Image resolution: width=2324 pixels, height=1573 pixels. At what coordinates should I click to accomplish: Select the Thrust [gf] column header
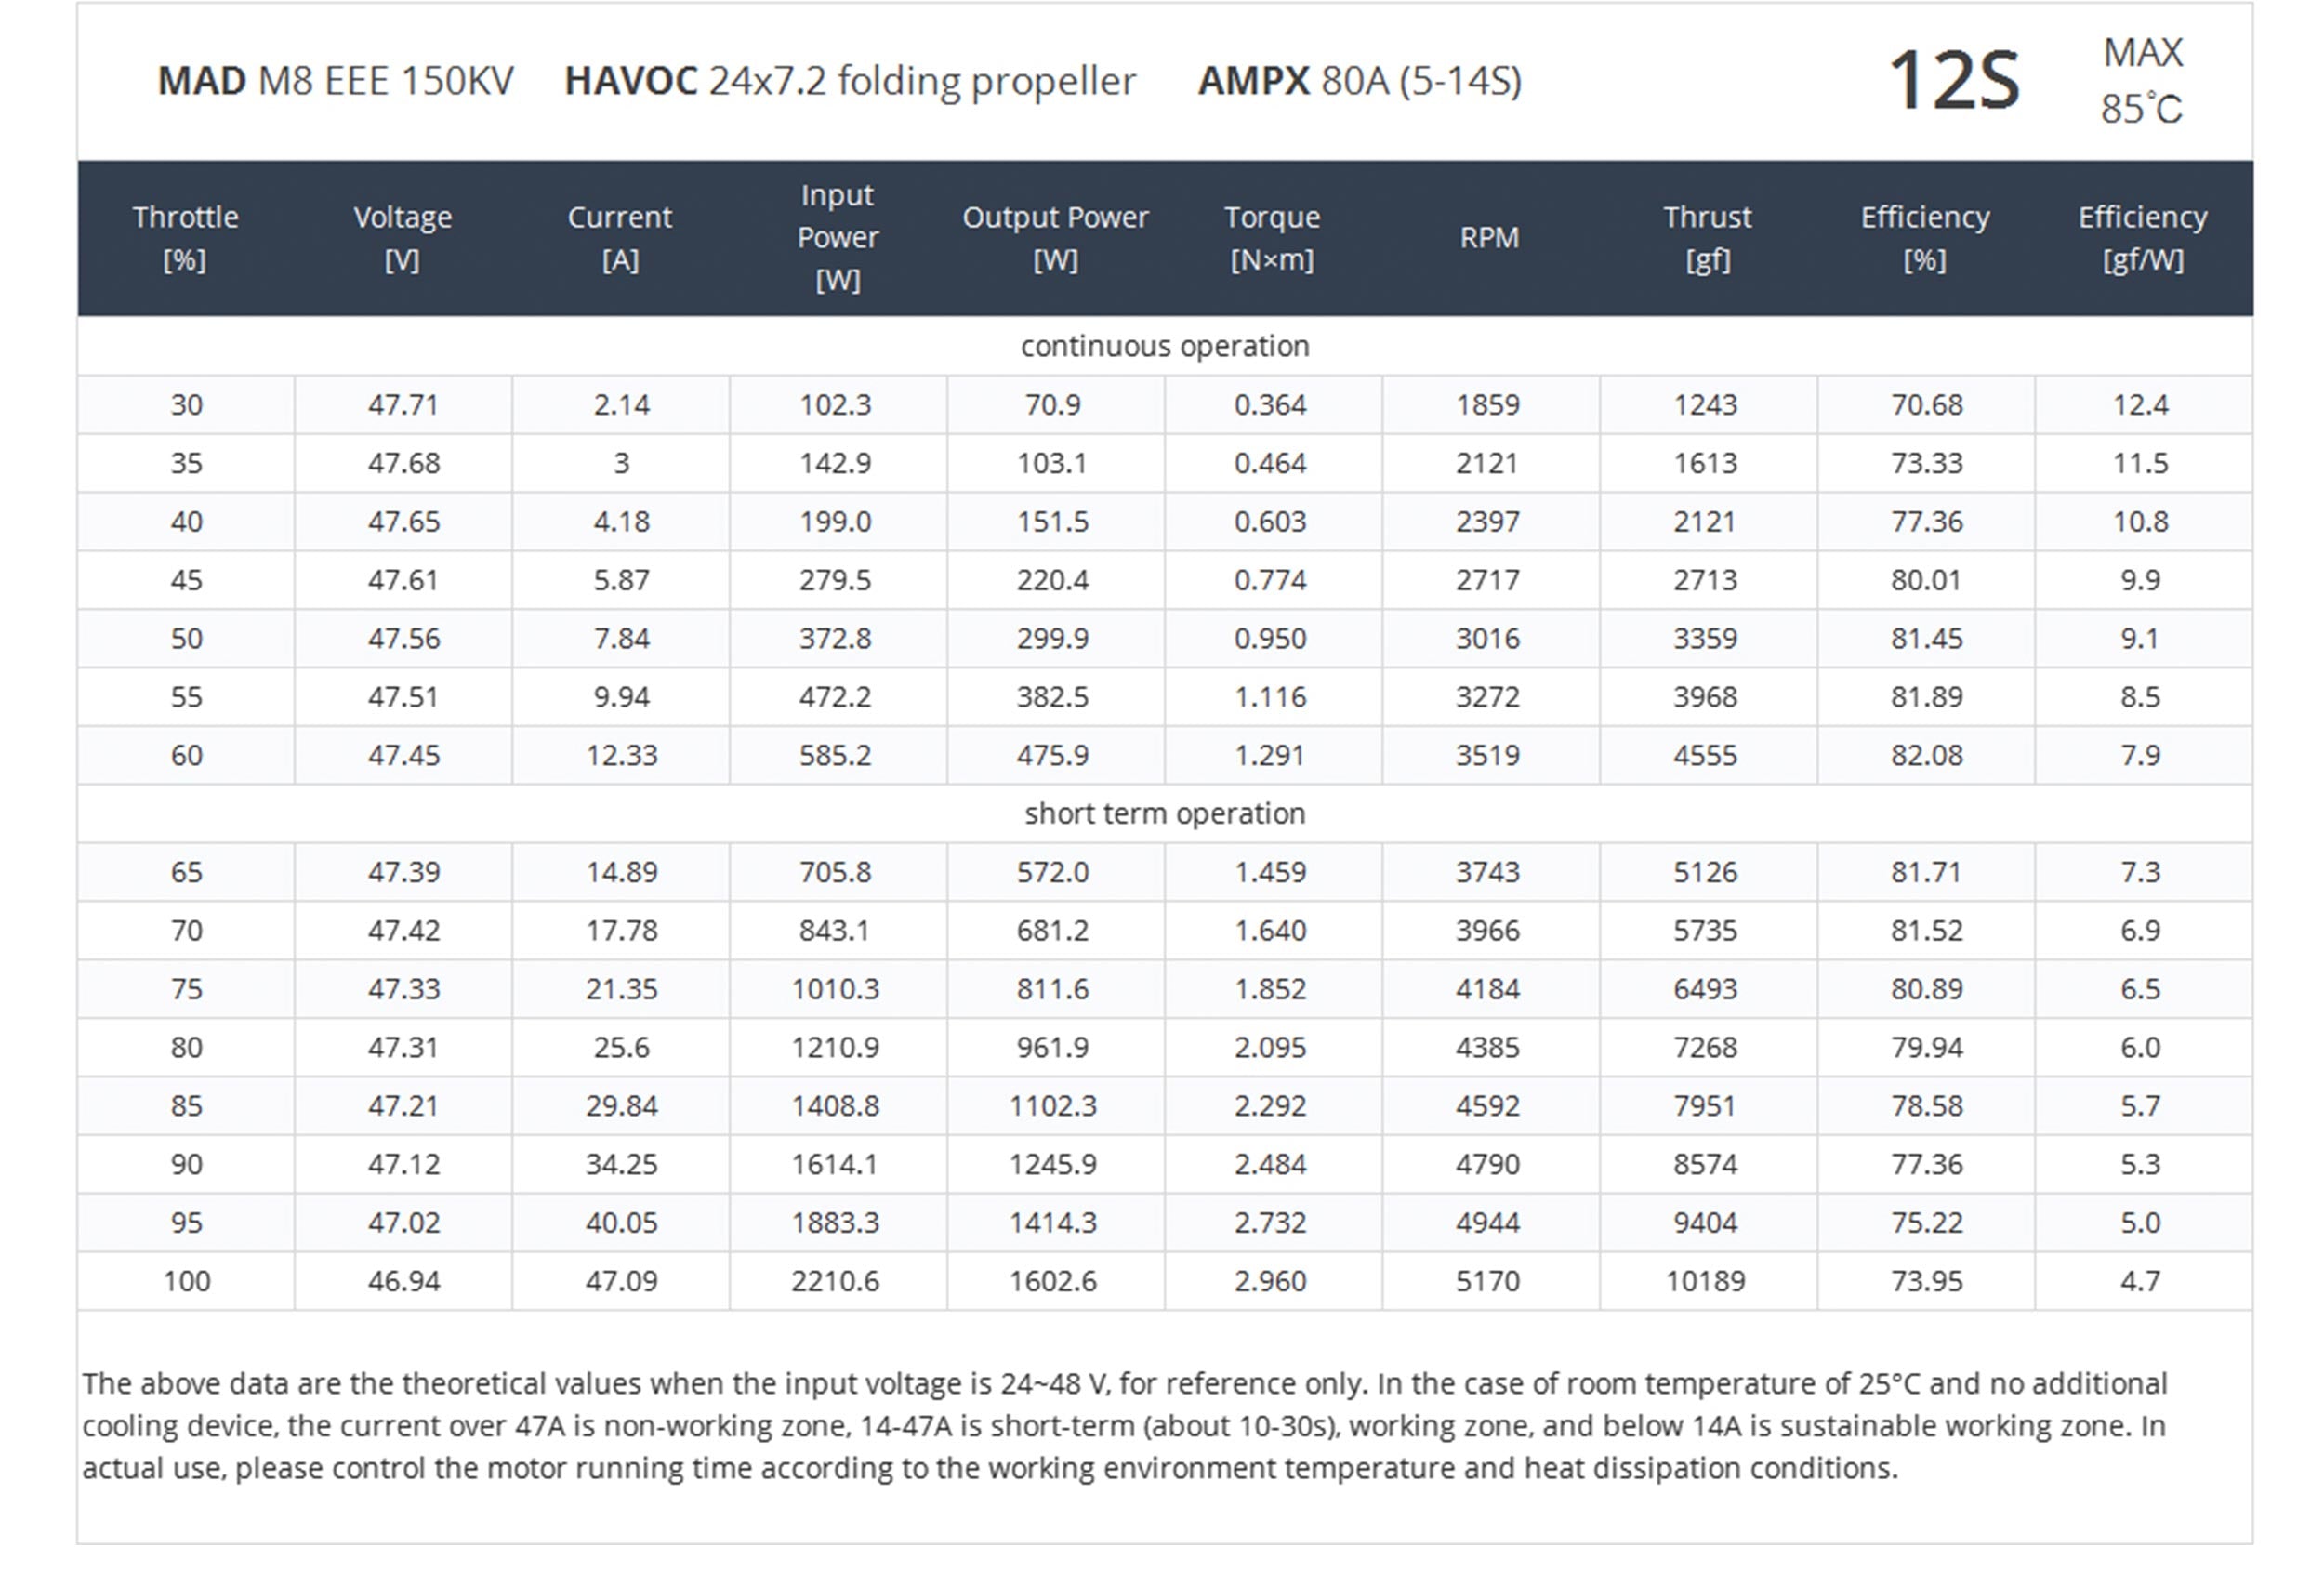point(1707,238)
